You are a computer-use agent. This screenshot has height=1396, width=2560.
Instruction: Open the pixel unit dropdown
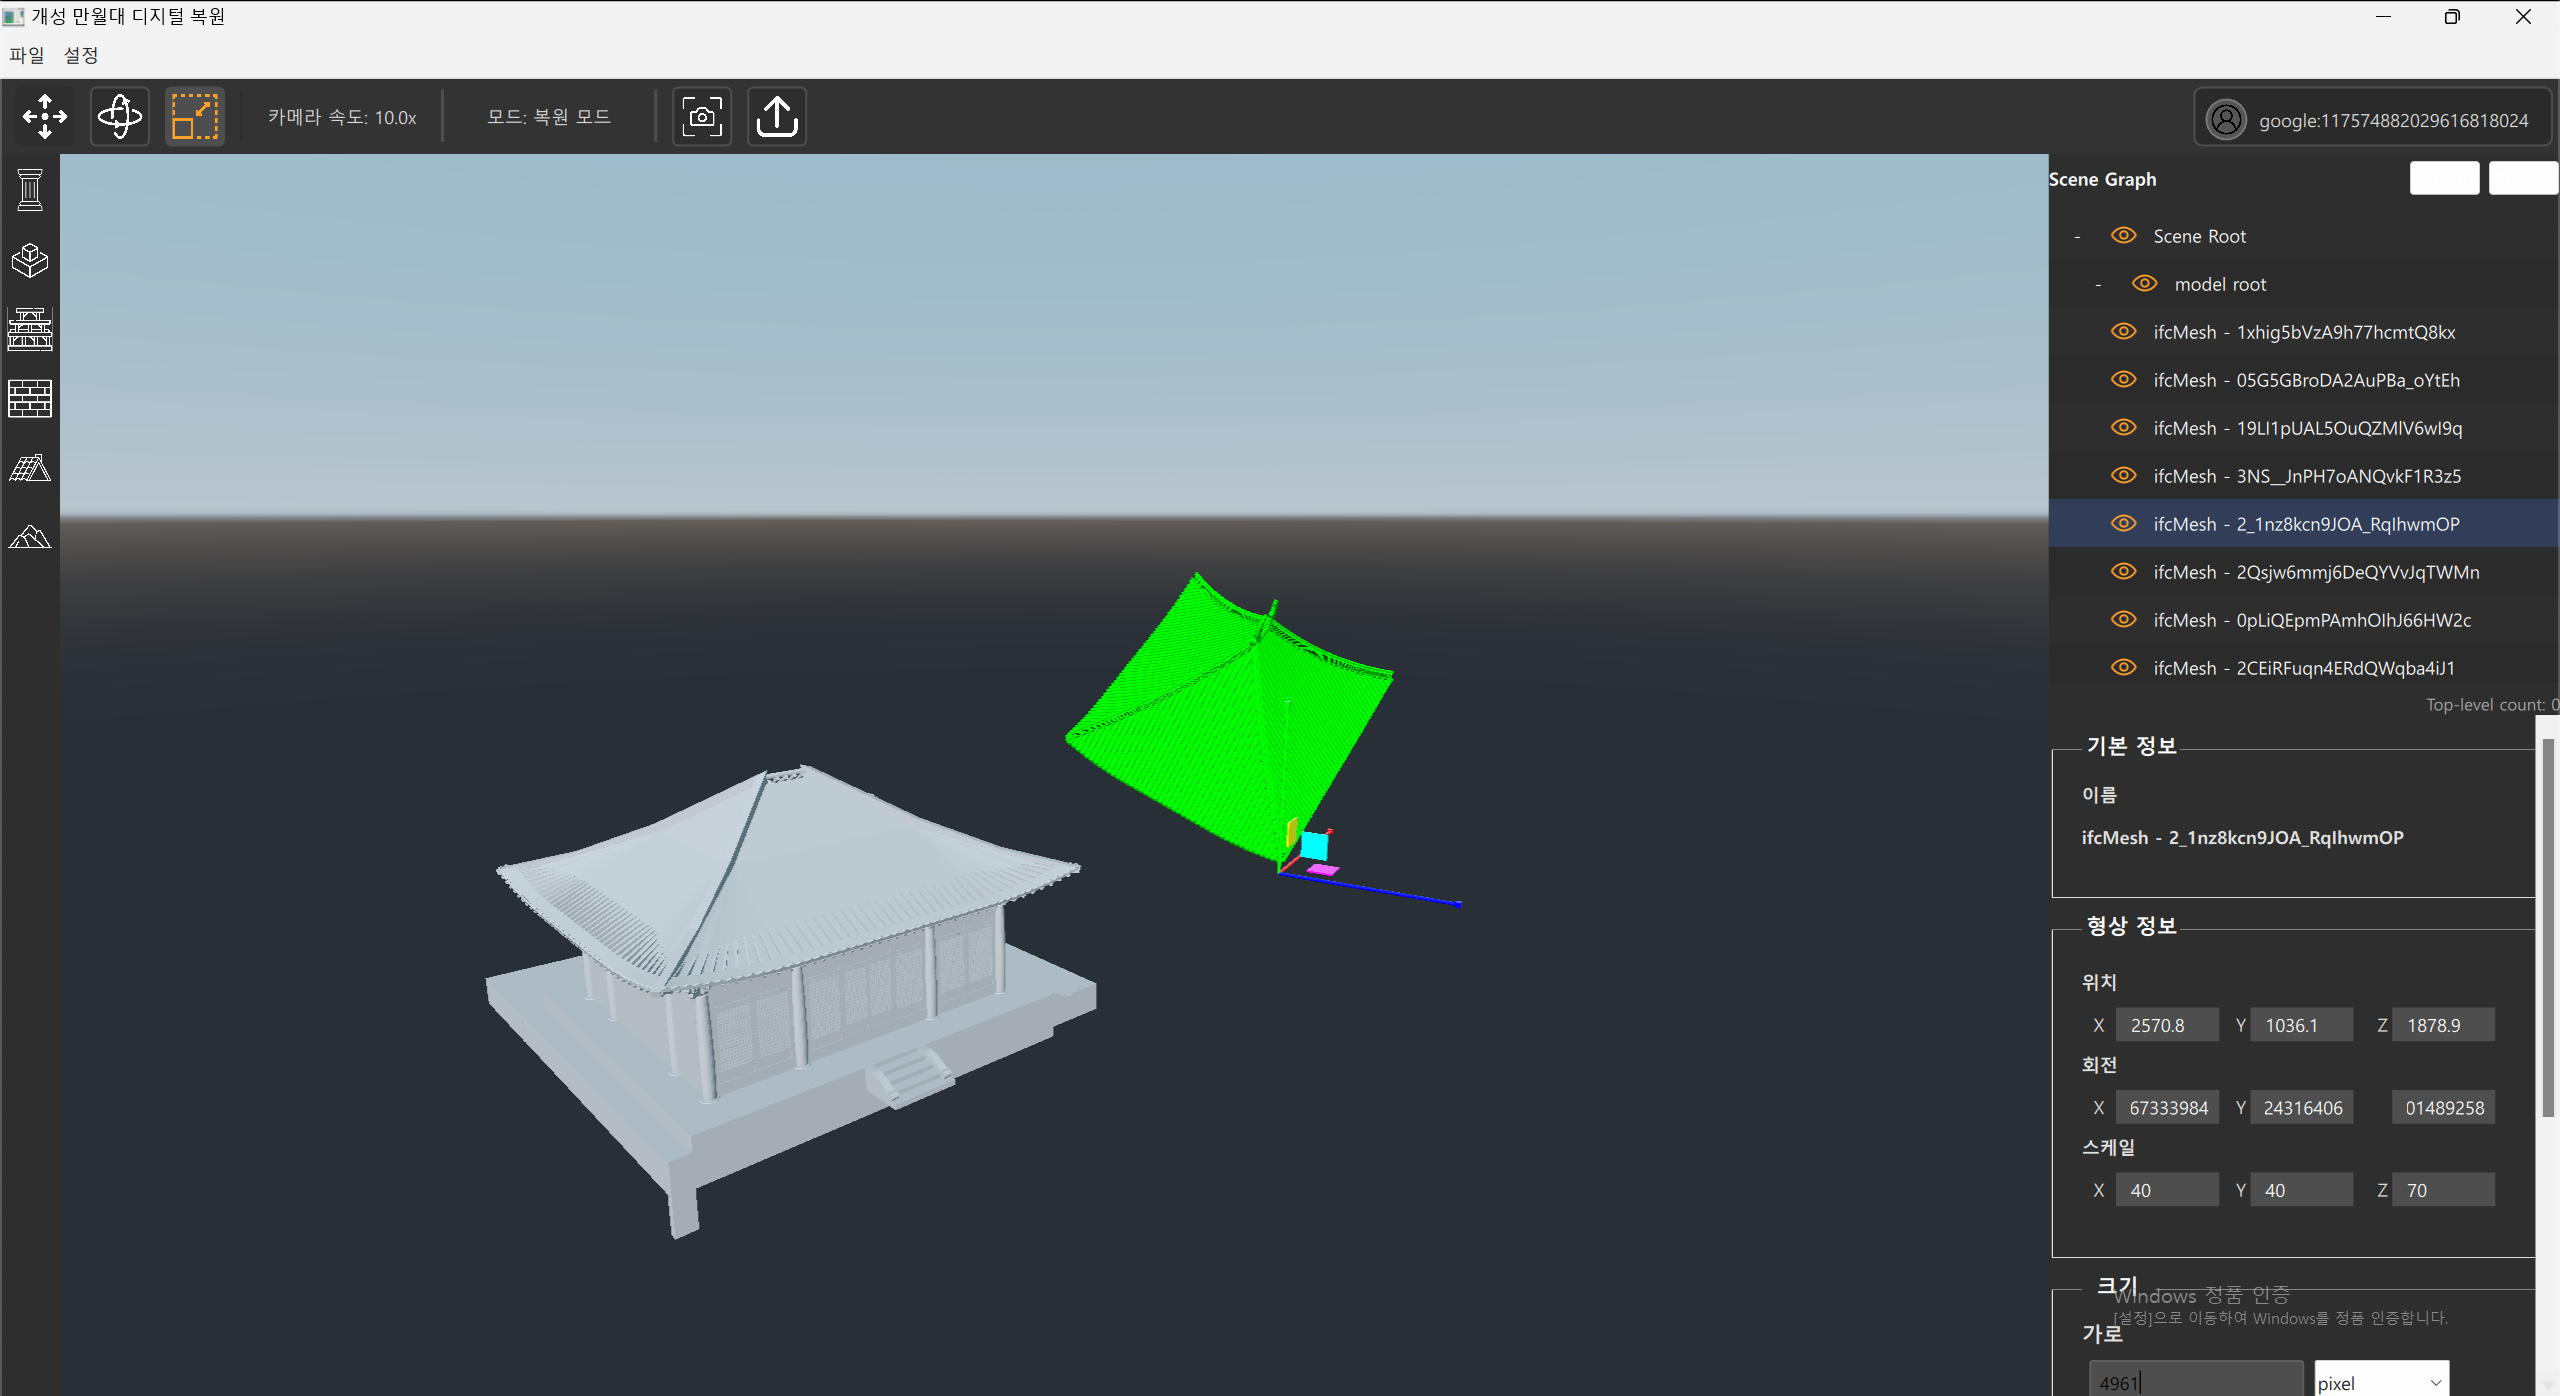pos(2381,1382)
